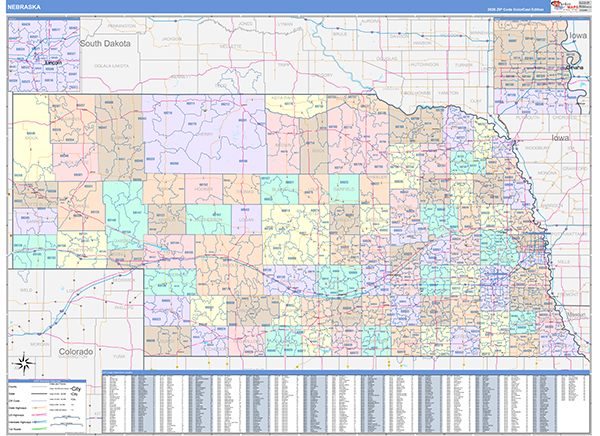Click the SEDGWICK county label
The width and height of the screenshot is (600, 436).
point(123,280)
